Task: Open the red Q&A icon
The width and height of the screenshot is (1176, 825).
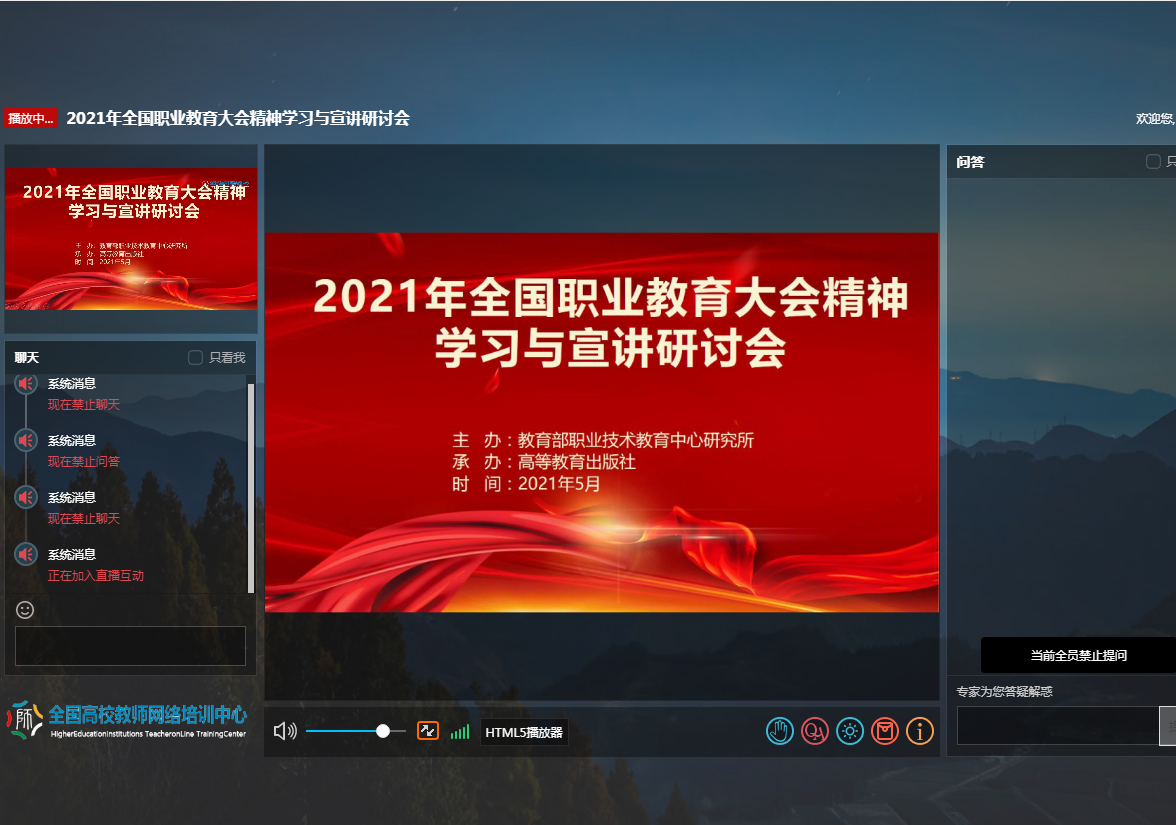Action: 815,731
